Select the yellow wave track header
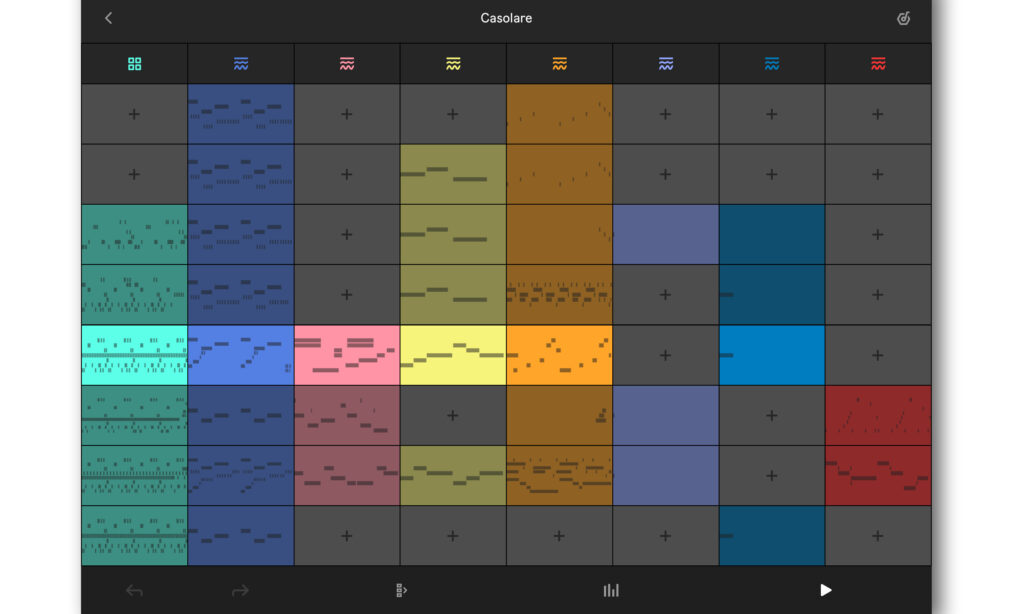 (453, 63)
